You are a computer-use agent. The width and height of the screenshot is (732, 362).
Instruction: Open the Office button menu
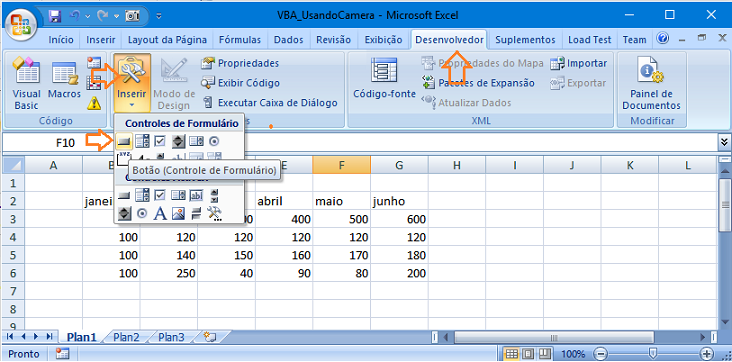pyautogui.click(x=21, y=24)
